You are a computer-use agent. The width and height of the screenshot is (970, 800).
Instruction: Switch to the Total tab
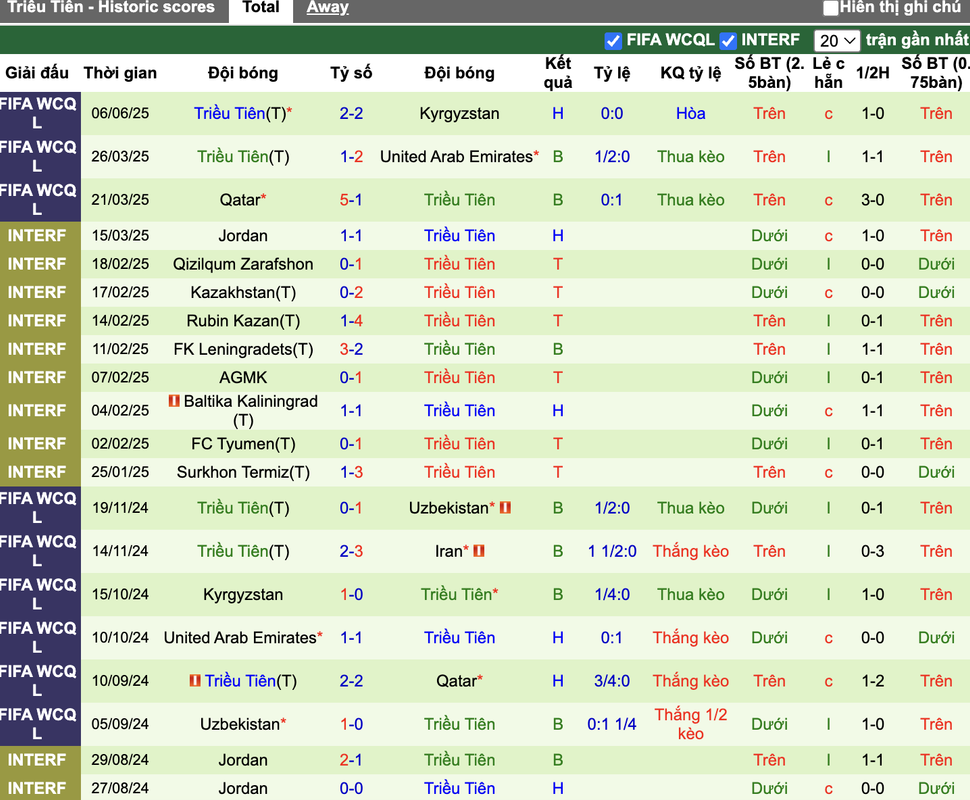tap(260, 7)
